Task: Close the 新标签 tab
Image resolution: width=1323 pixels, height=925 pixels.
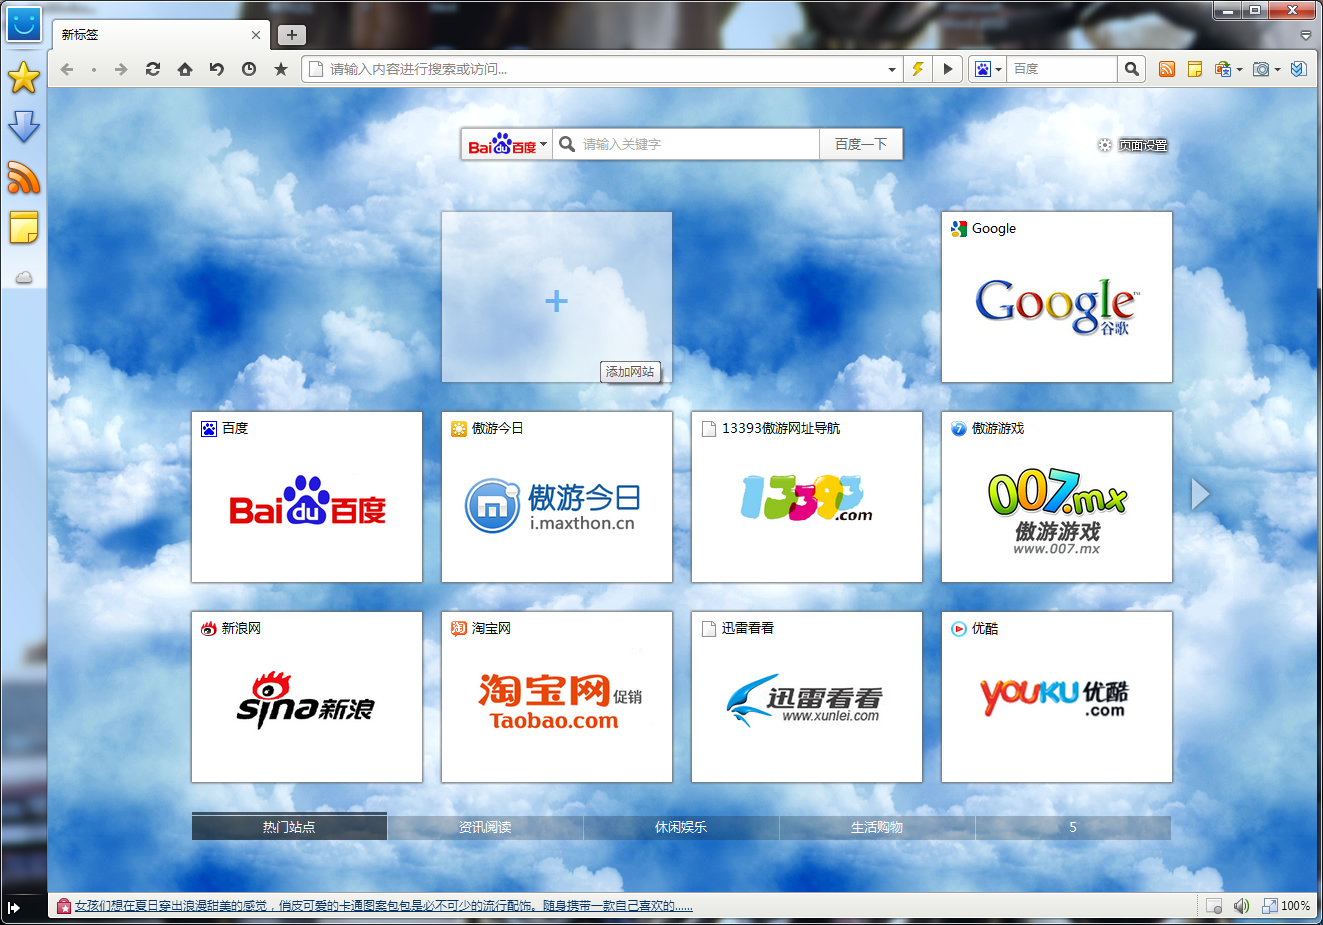Action: (256, 35)
